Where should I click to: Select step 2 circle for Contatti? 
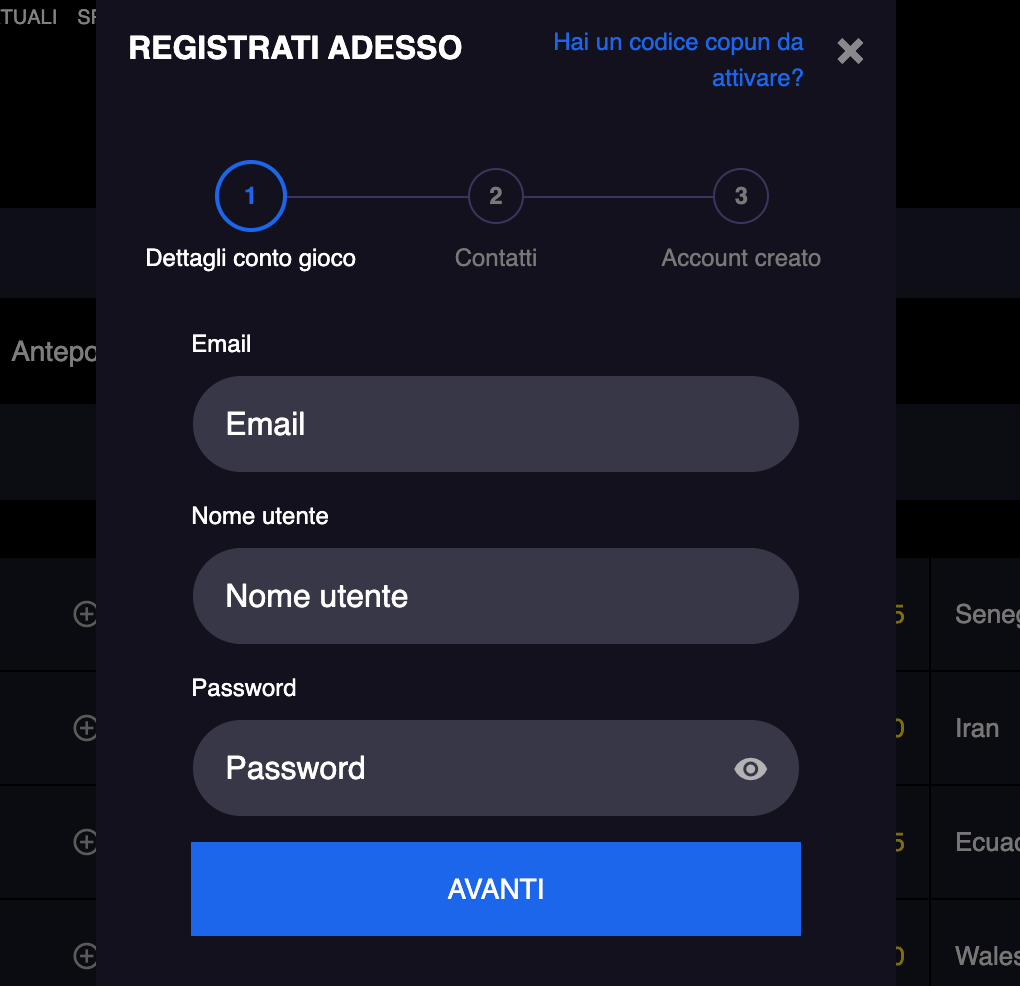[495, 196]
